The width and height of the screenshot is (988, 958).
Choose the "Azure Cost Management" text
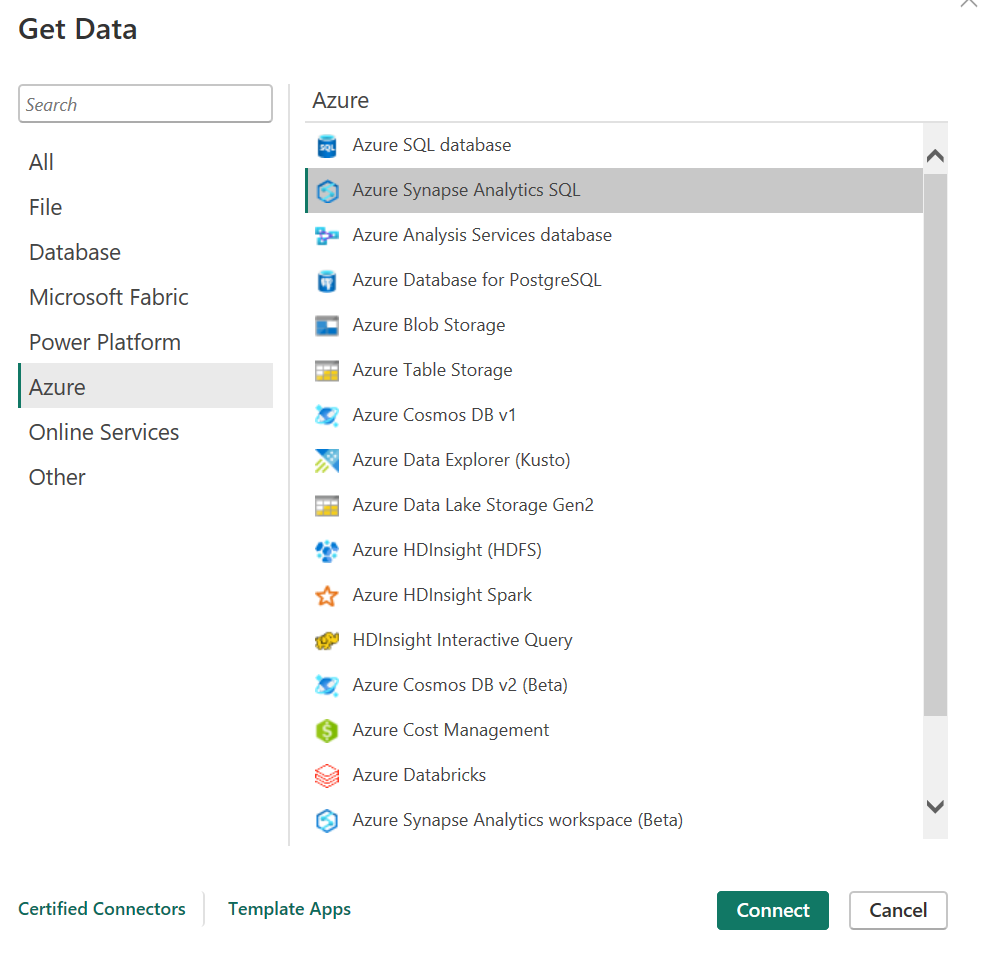451,730
